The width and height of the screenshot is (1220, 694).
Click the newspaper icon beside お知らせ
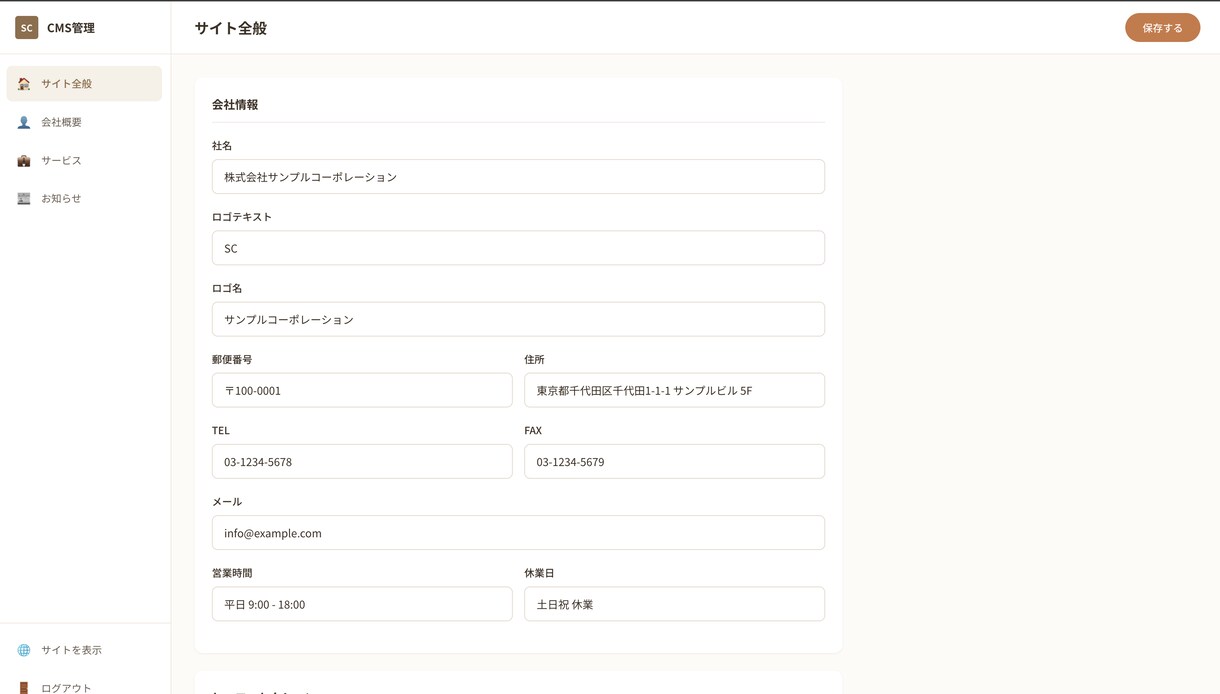point(24,198)
